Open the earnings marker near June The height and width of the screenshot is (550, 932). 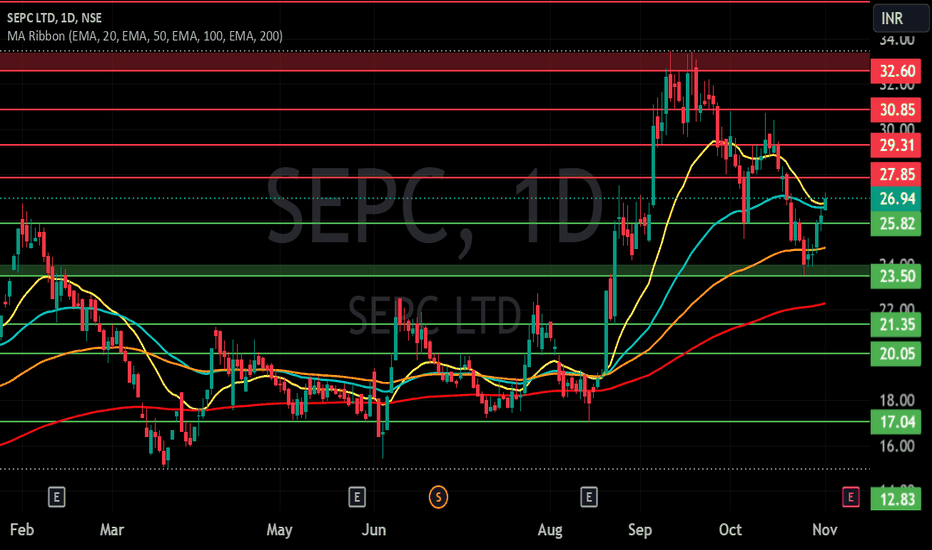tap(357, 496)
